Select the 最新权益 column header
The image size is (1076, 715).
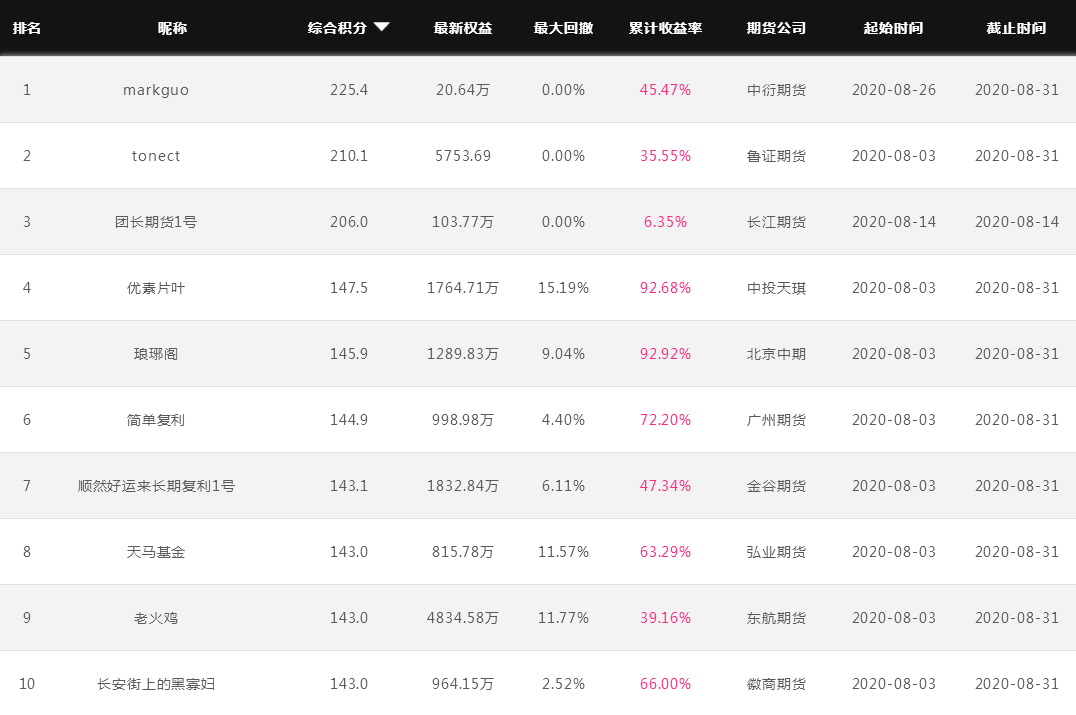coord(463,28)
